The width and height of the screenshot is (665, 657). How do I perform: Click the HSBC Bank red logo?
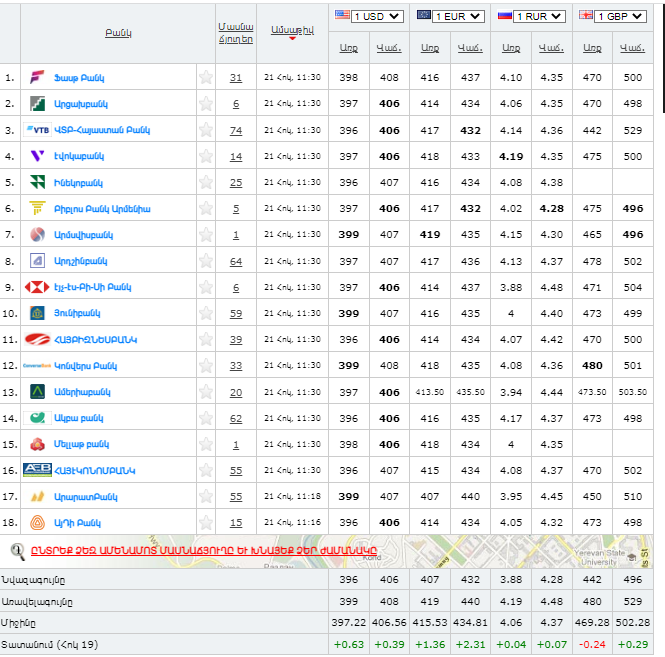[x=37, y=287]
